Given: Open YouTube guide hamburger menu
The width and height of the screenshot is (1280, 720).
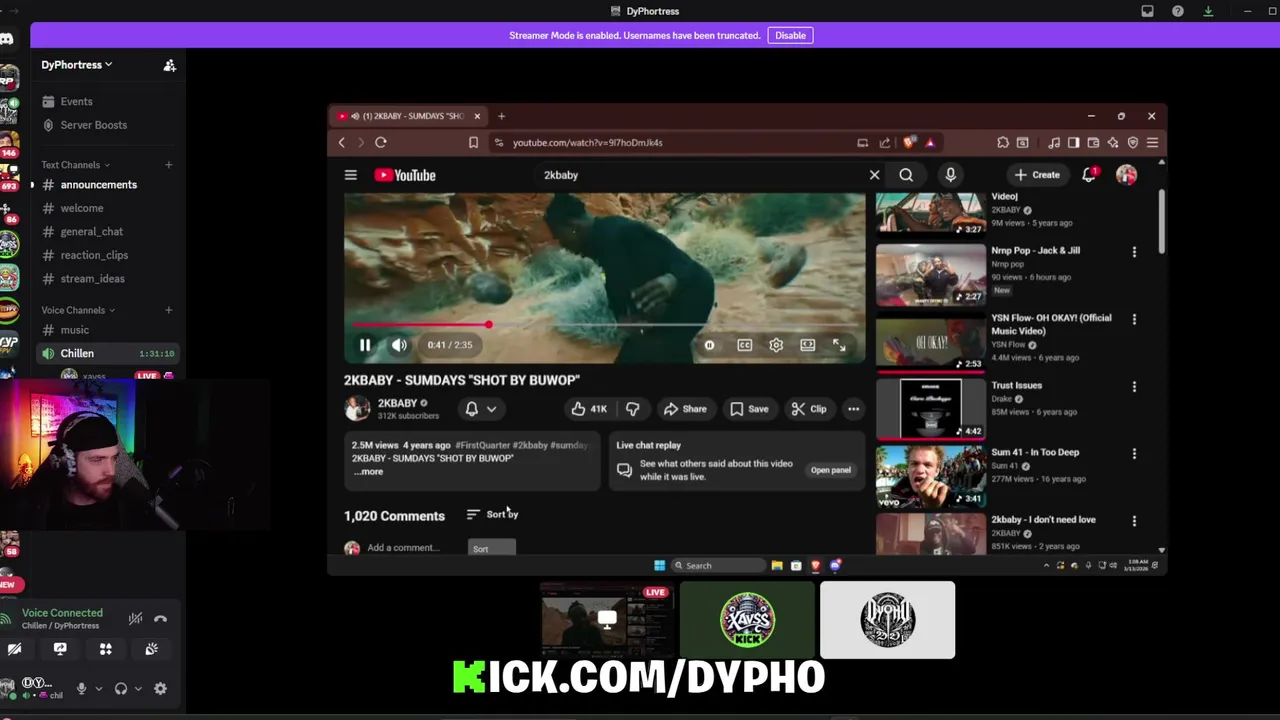Looking at the screenshot, I should point(351,175).
